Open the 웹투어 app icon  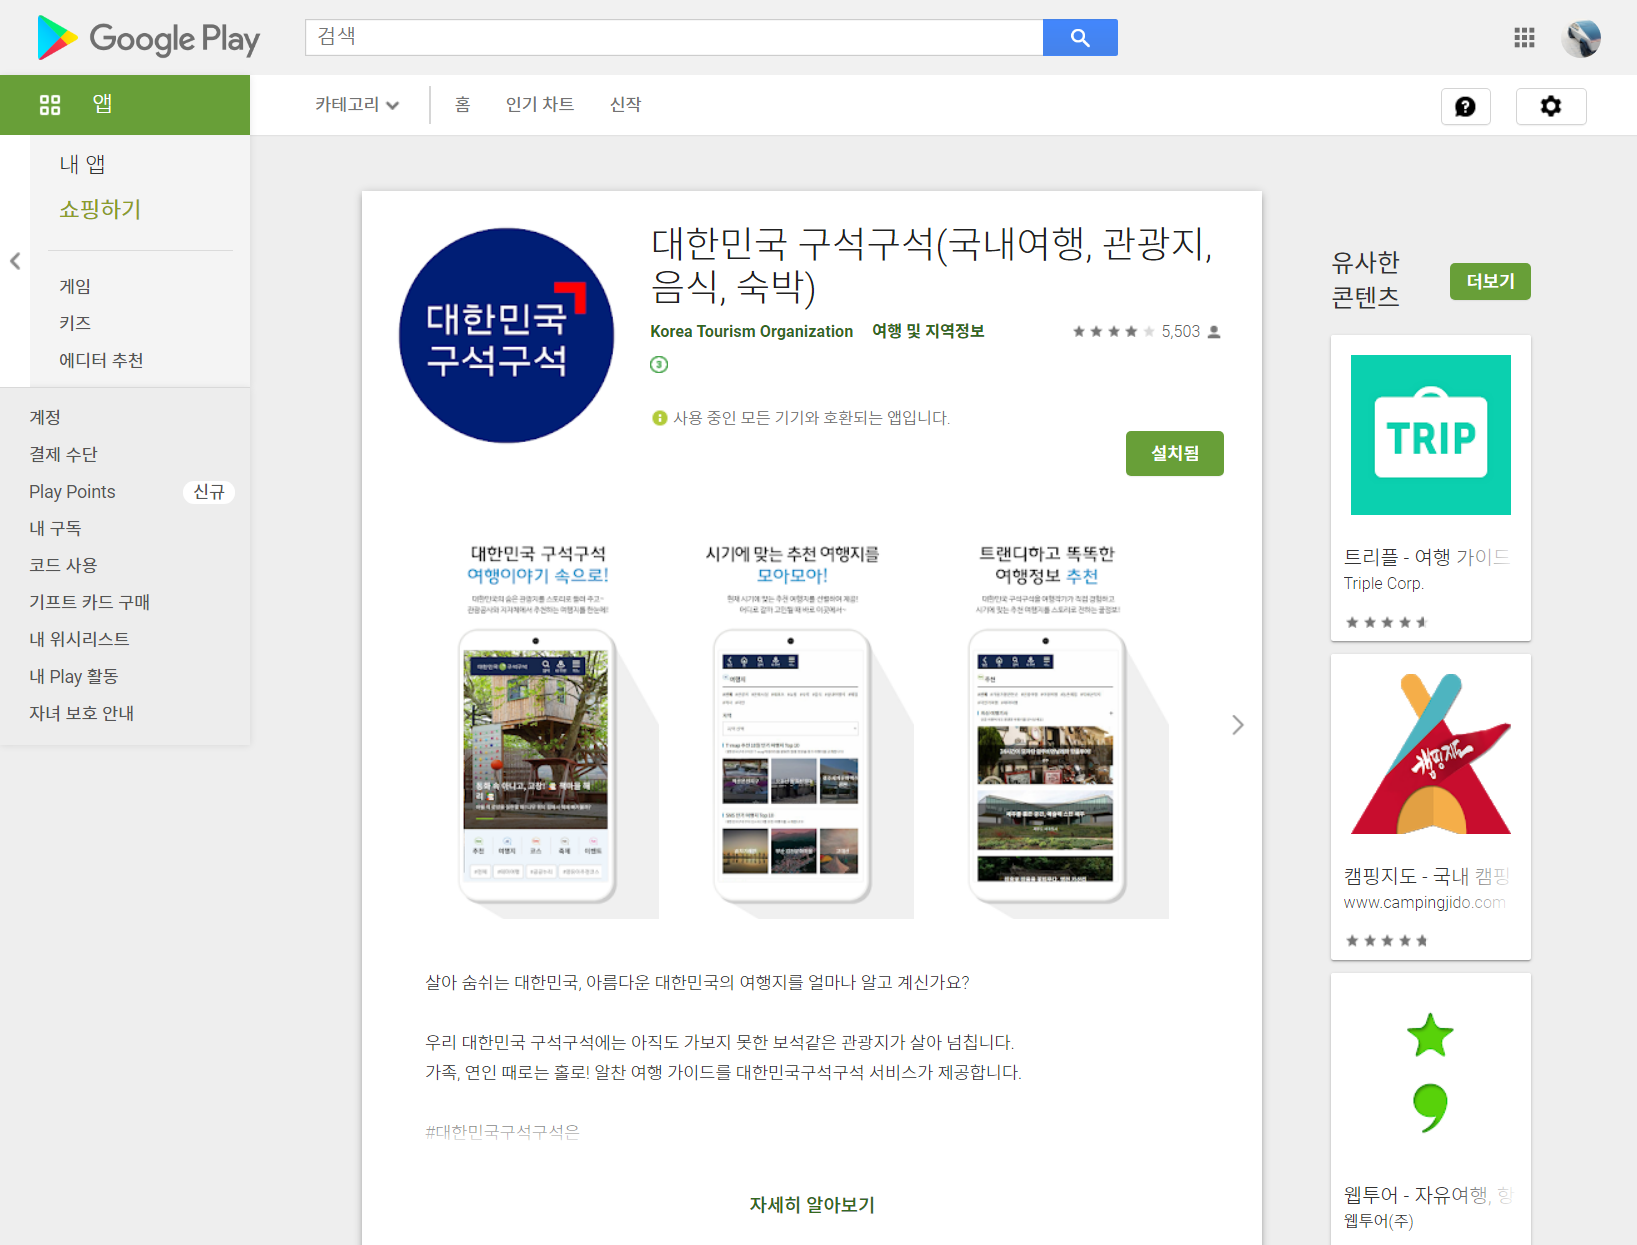[x=1431, y=1073]
